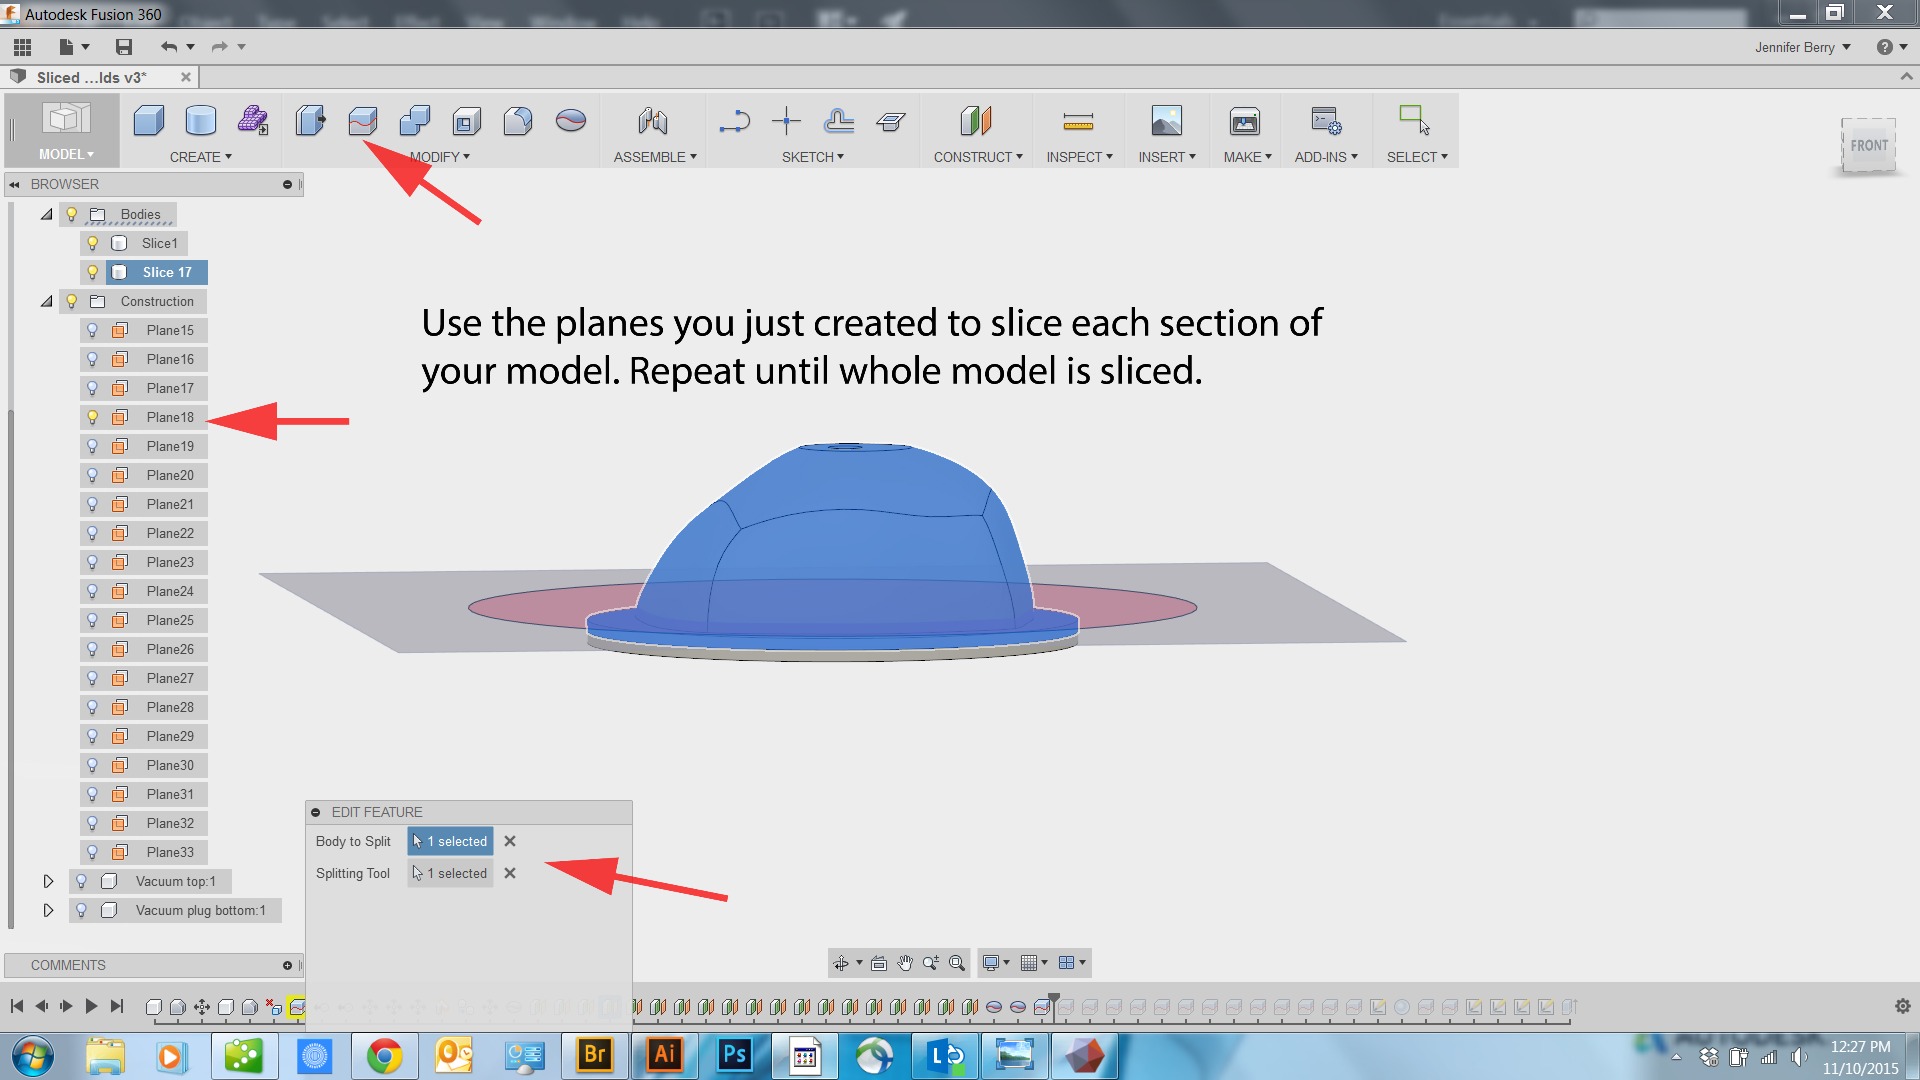The height and width of the screenshot is (1080, 1920).
Task: Expand the Bodies folder in browser
Action: click(x=47, y=214)
